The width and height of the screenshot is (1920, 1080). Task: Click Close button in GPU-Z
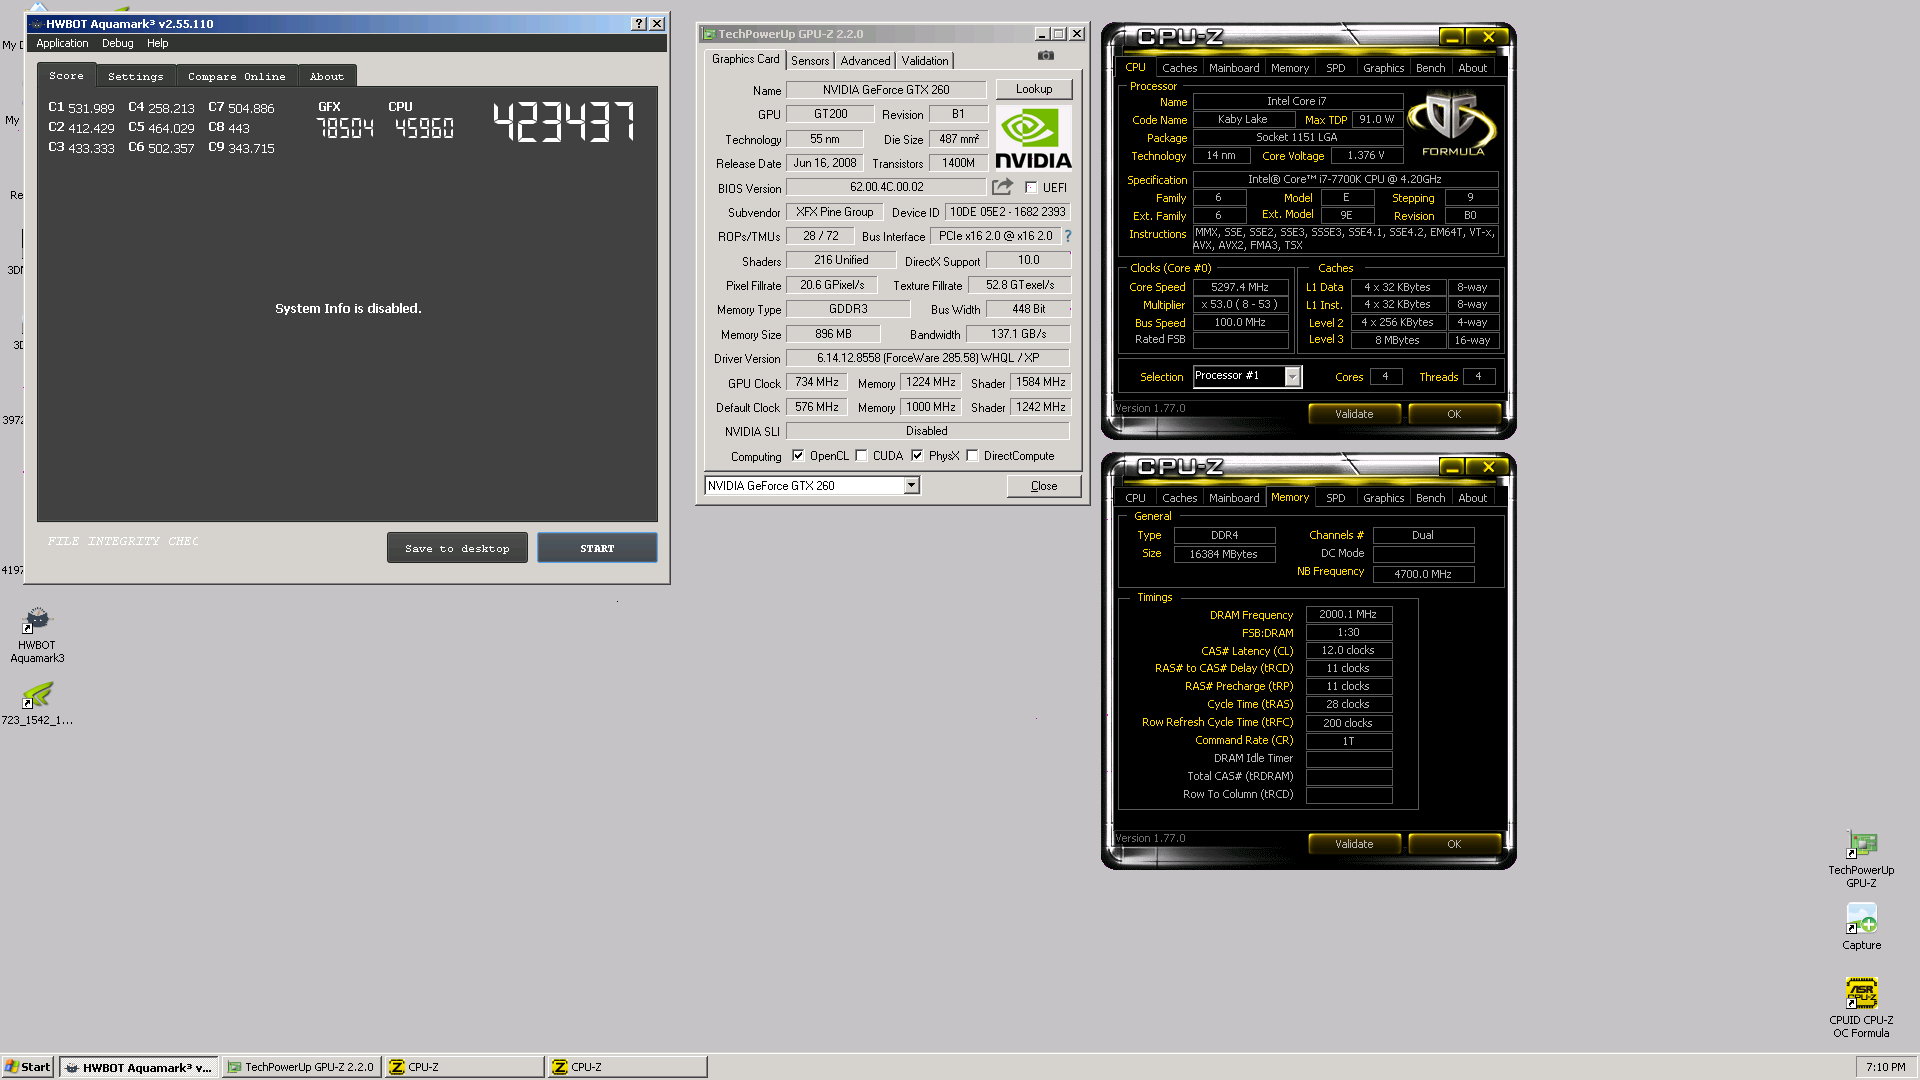point(1044,486)
